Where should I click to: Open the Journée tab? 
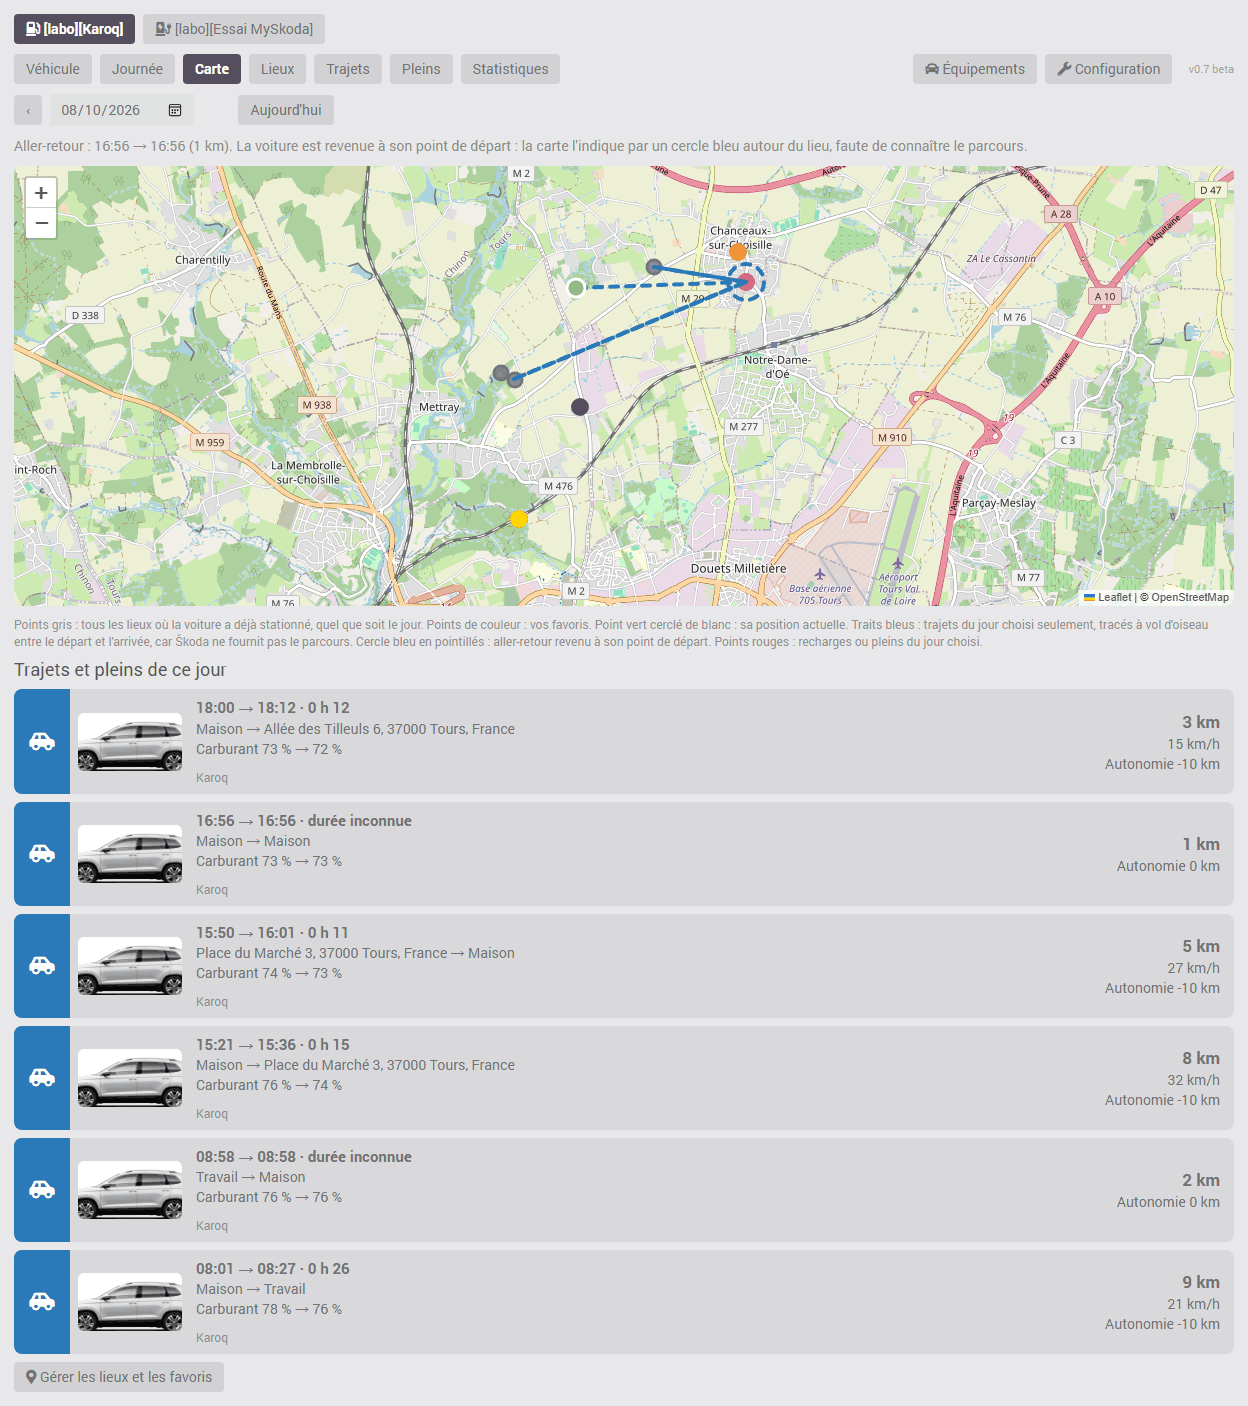[x=137, y=69]
